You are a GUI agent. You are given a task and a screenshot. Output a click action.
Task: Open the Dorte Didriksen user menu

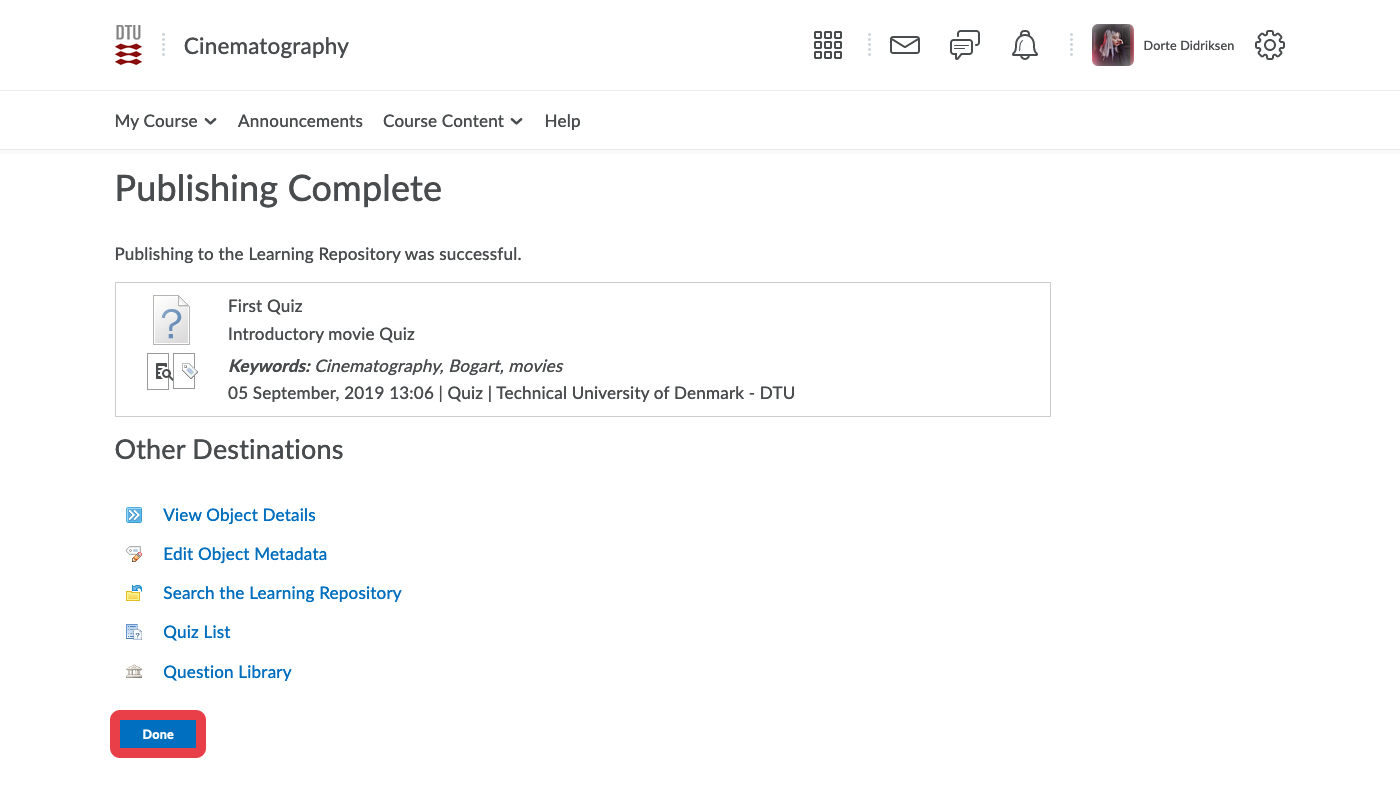(1162, 45)
